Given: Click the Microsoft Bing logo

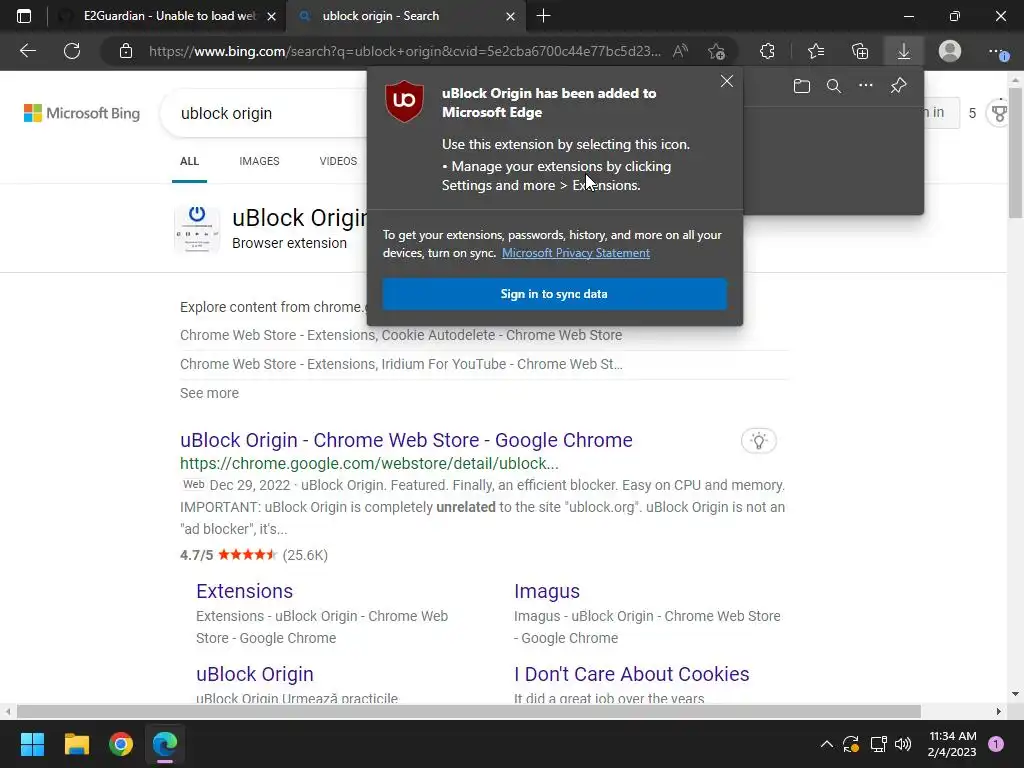Looking at the screenshot, I should [82, 113].
